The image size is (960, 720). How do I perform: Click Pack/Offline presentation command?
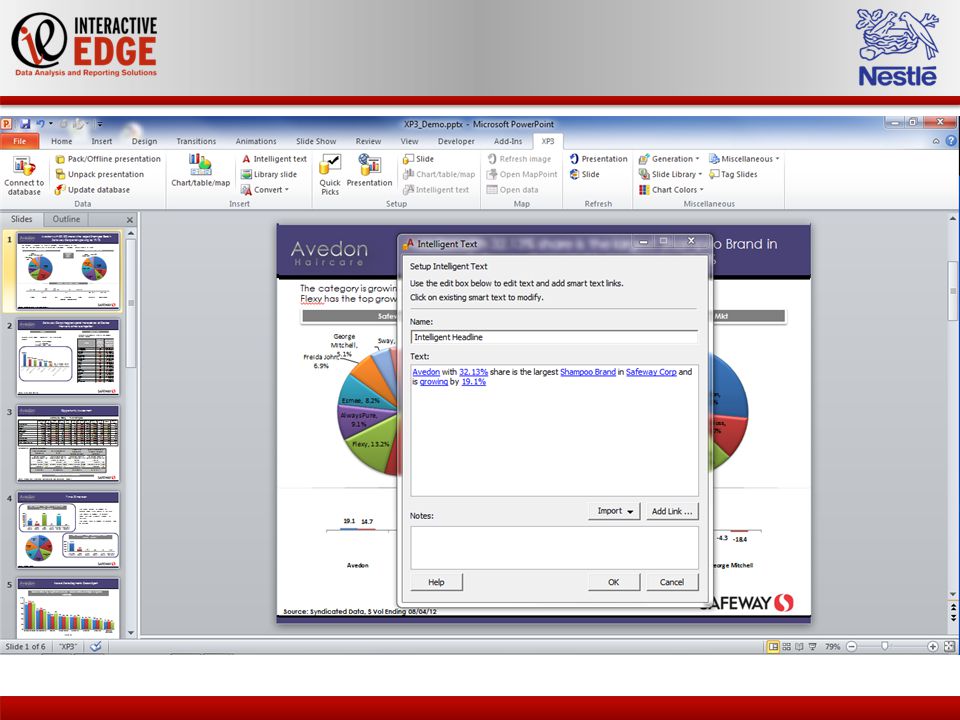[x=108, y=159]
